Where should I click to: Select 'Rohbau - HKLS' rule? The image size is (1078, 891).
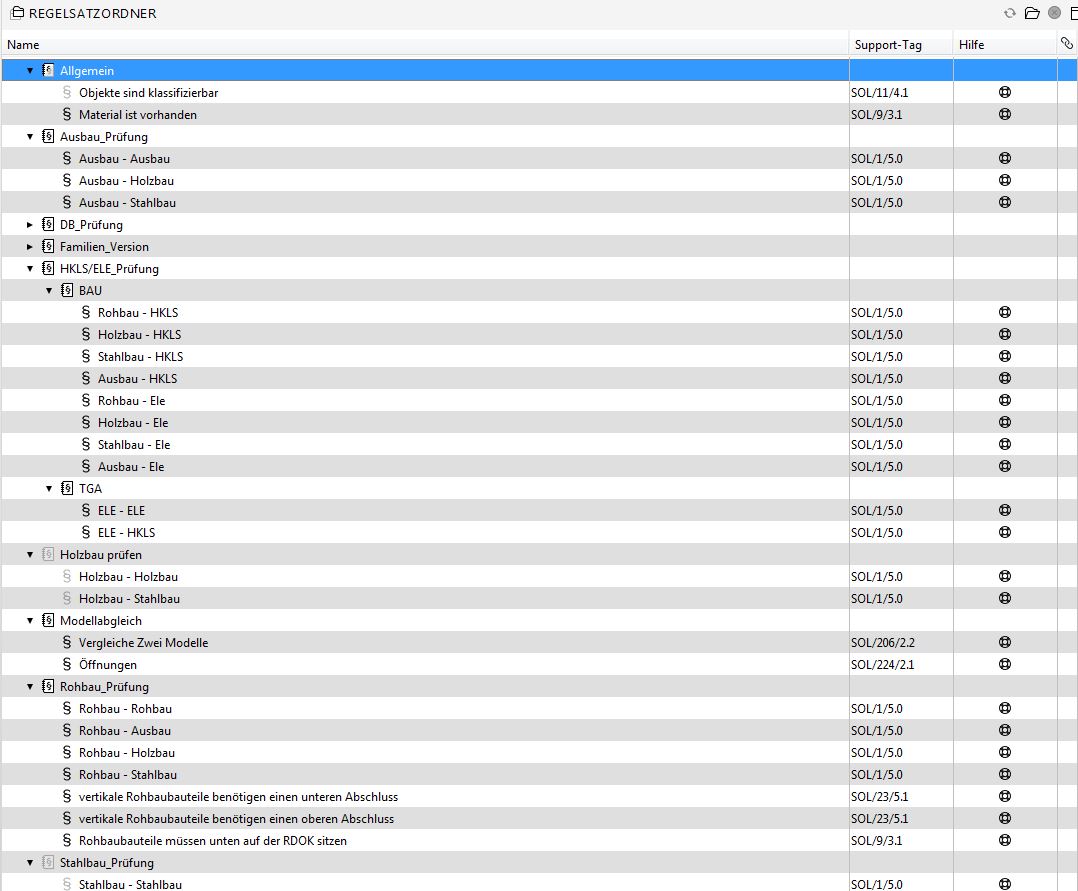(x=138, y=313)
